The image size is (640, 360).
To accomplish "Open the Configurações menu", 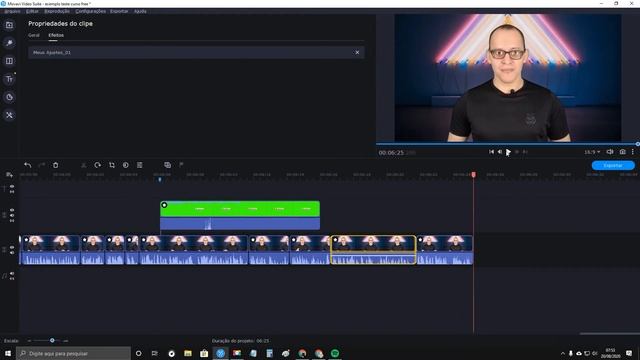I will (x=91, y=11).
